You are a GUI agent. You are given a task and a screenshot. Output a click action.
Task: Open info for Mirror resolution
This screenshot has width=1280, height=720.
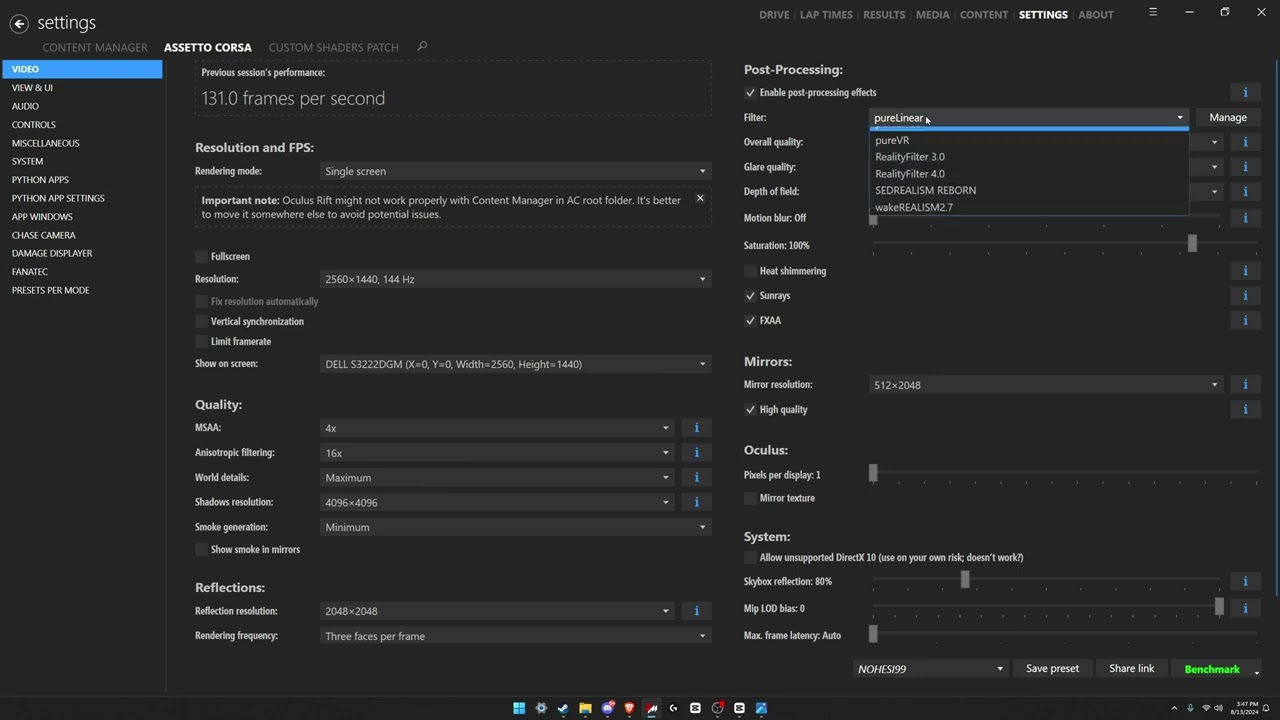tap(1245, 385)
